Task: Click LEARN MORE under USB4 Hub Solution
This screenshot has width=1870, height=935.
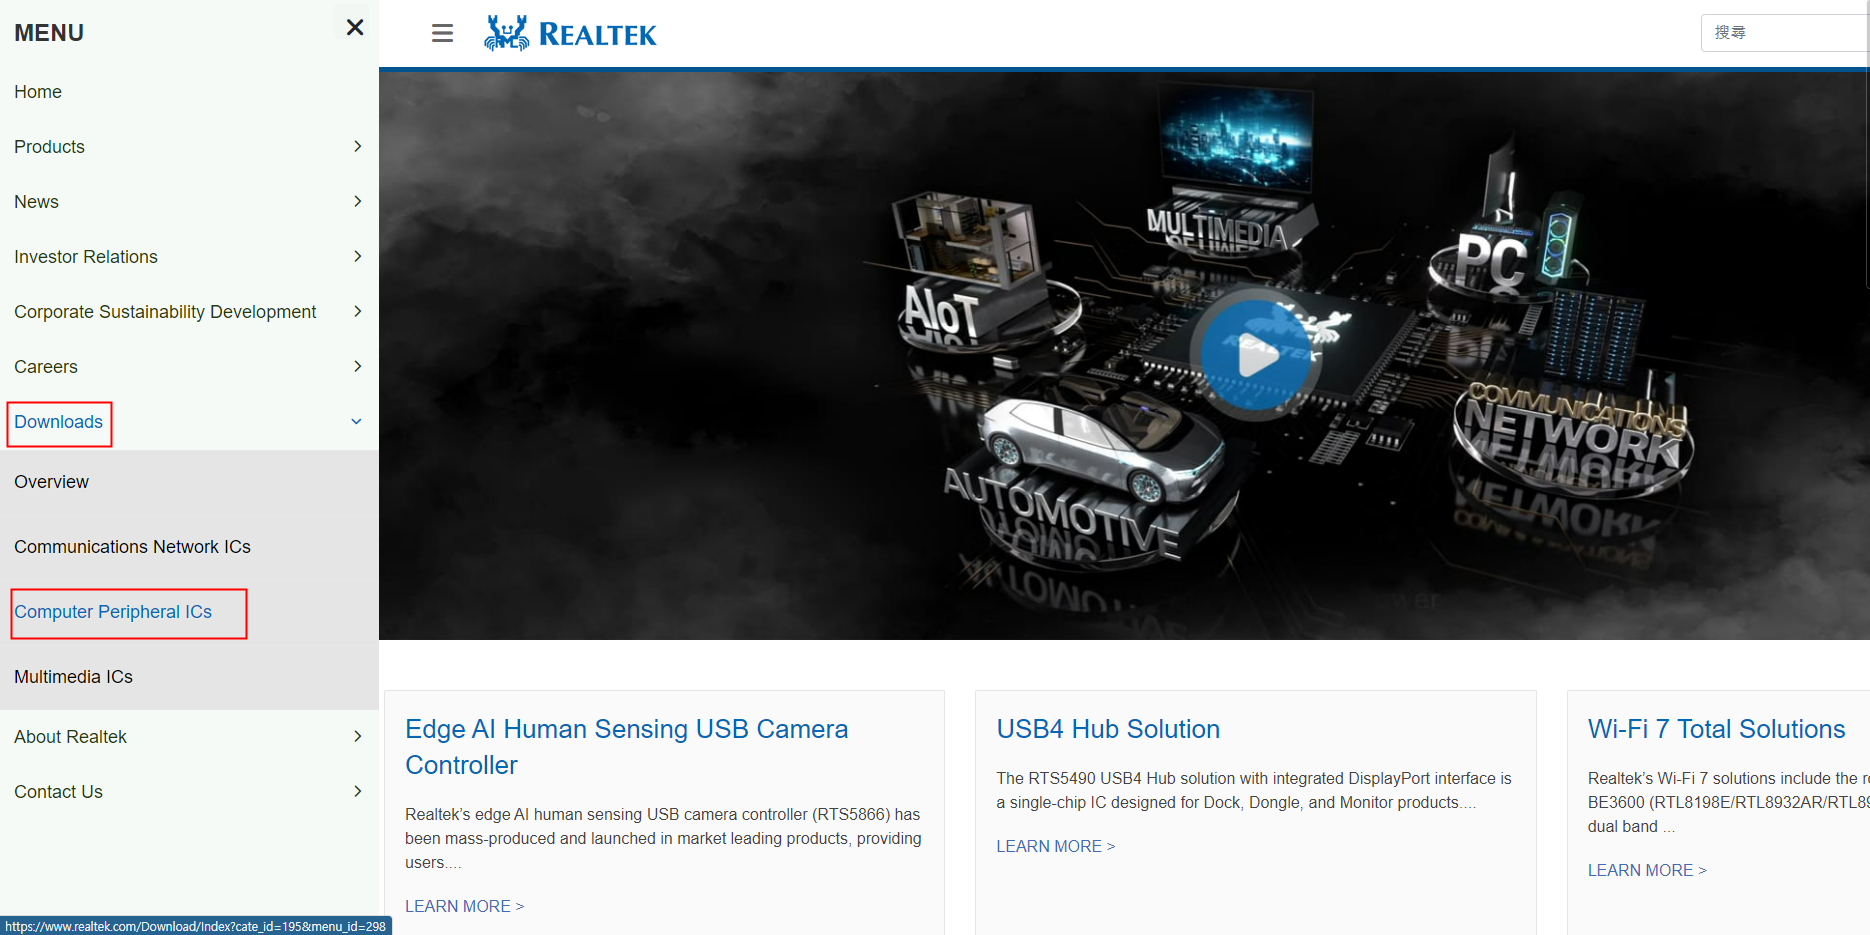Action: 1055,846
